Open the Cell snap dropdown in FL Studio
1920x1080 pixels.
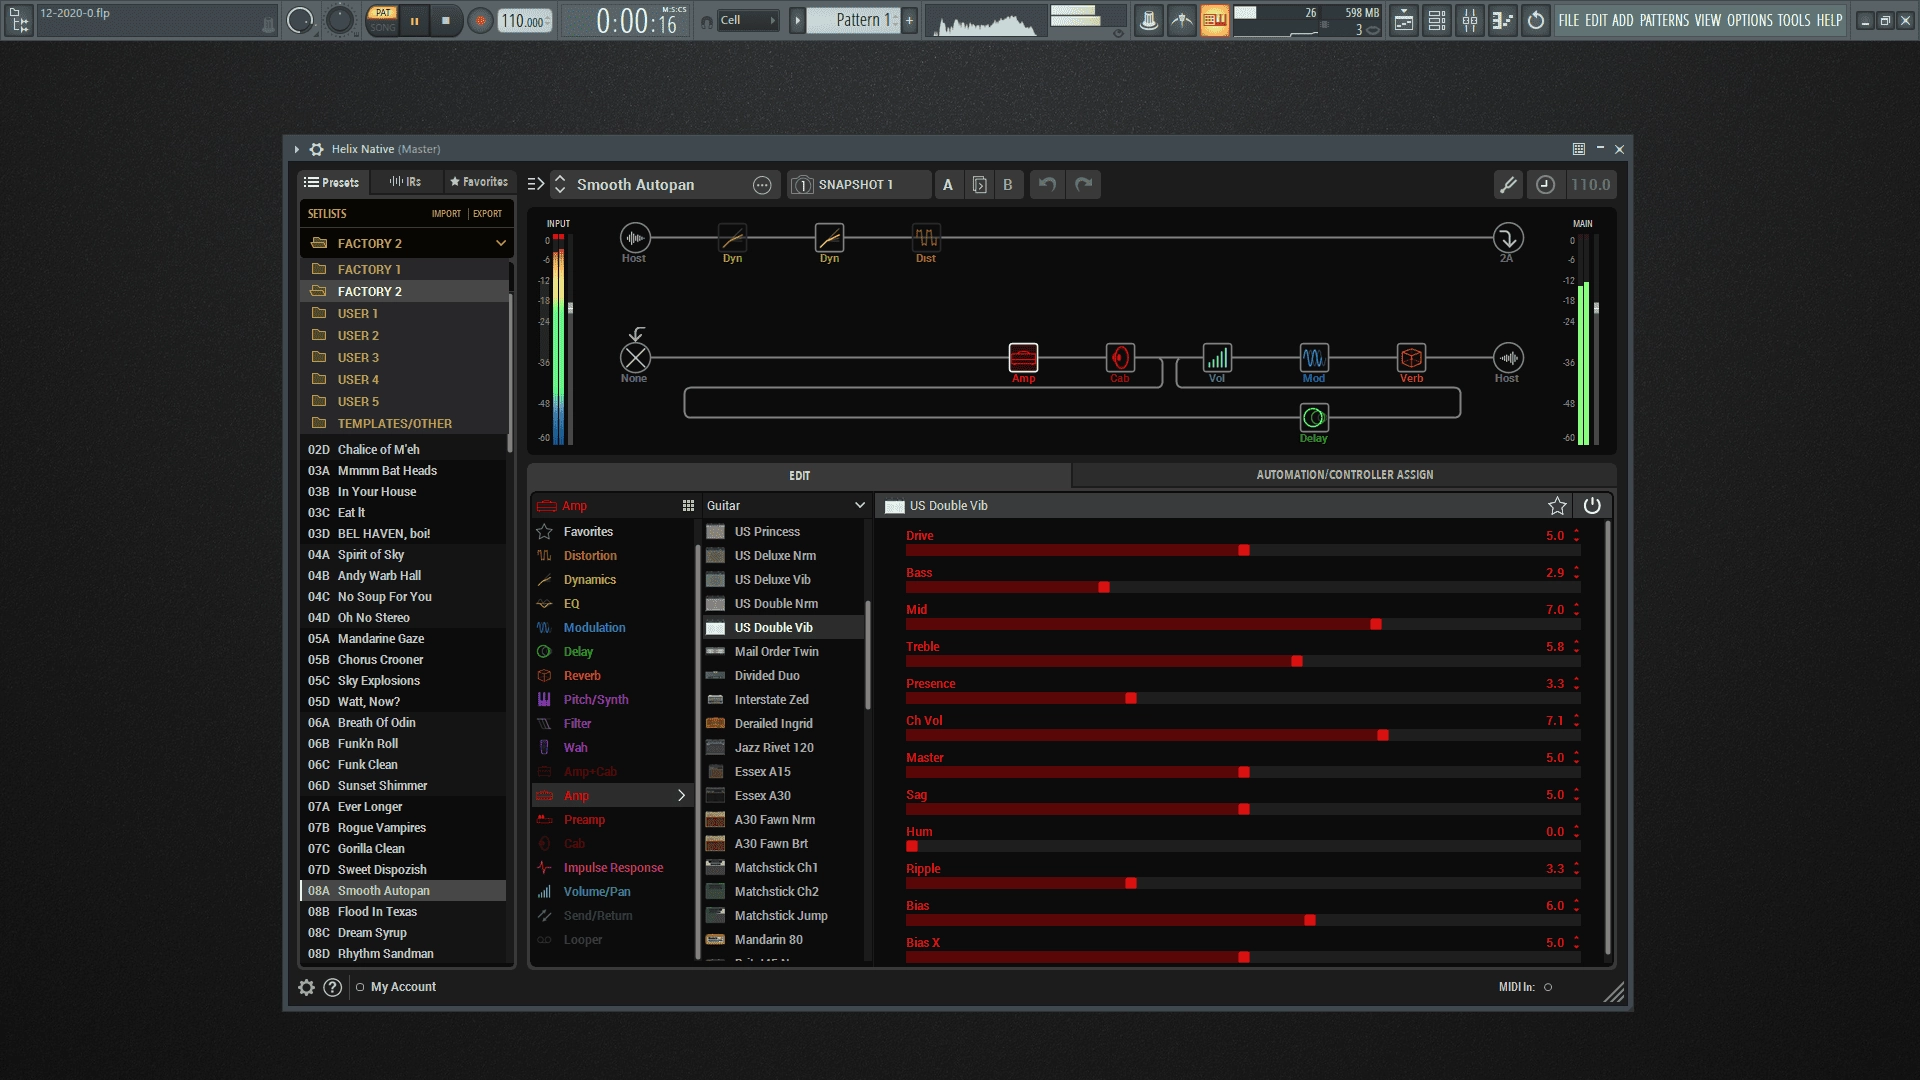(748, 20)
